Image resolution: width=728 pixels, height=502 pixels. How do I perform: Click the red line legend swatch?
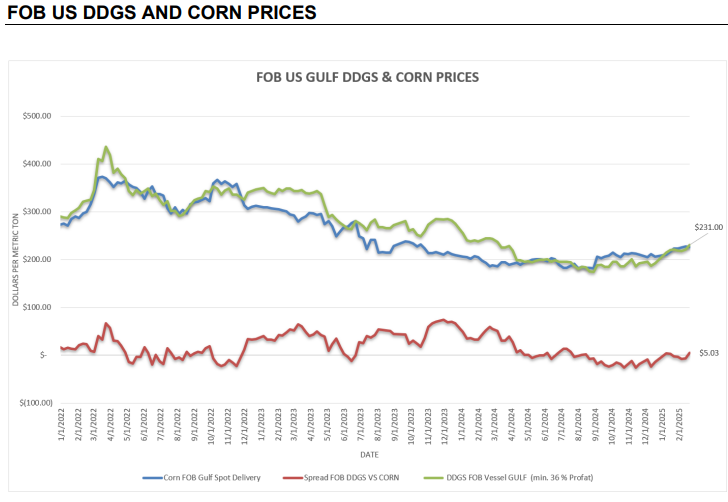pos(293,478)
